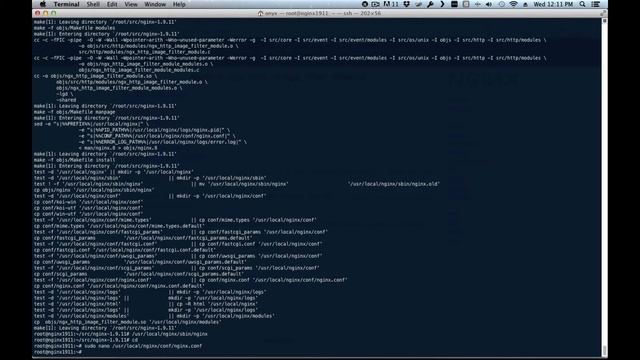This screenshot has width=640, height=360.
Task: Click the Dropbox menu bar icon
Action: coord(407,4)
